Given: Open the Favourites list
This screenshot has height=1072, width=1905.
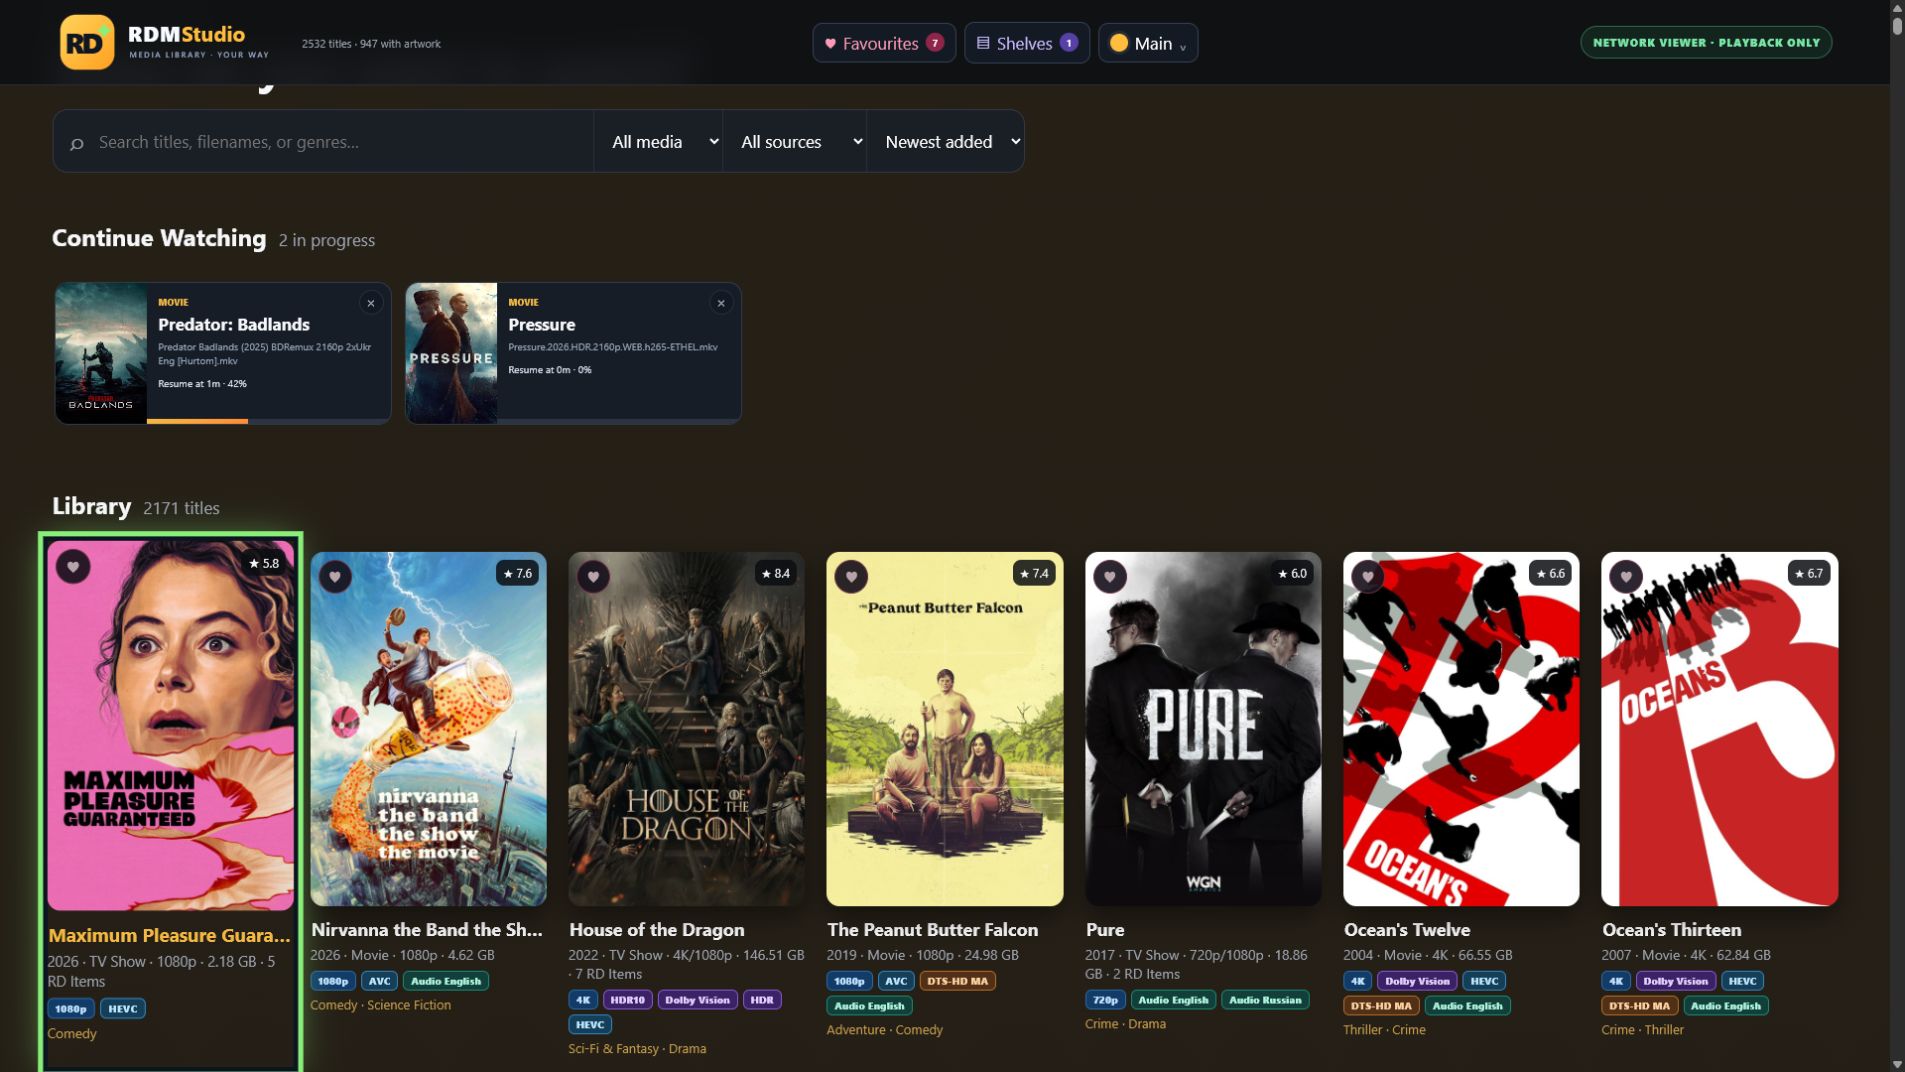Looking at the screenshot, I should tap(884, 43).
